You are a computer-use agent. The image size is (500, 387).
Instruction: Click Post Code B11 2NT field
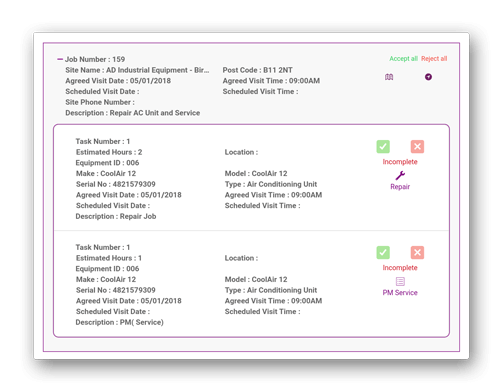tap(258, 70)
